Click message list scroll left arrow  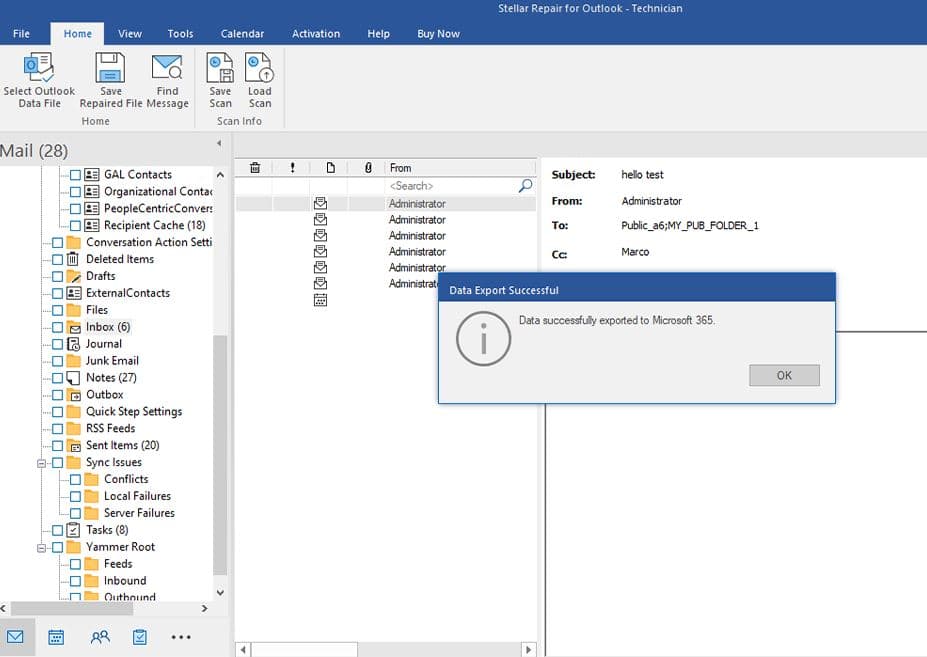(x=243, y=649)
